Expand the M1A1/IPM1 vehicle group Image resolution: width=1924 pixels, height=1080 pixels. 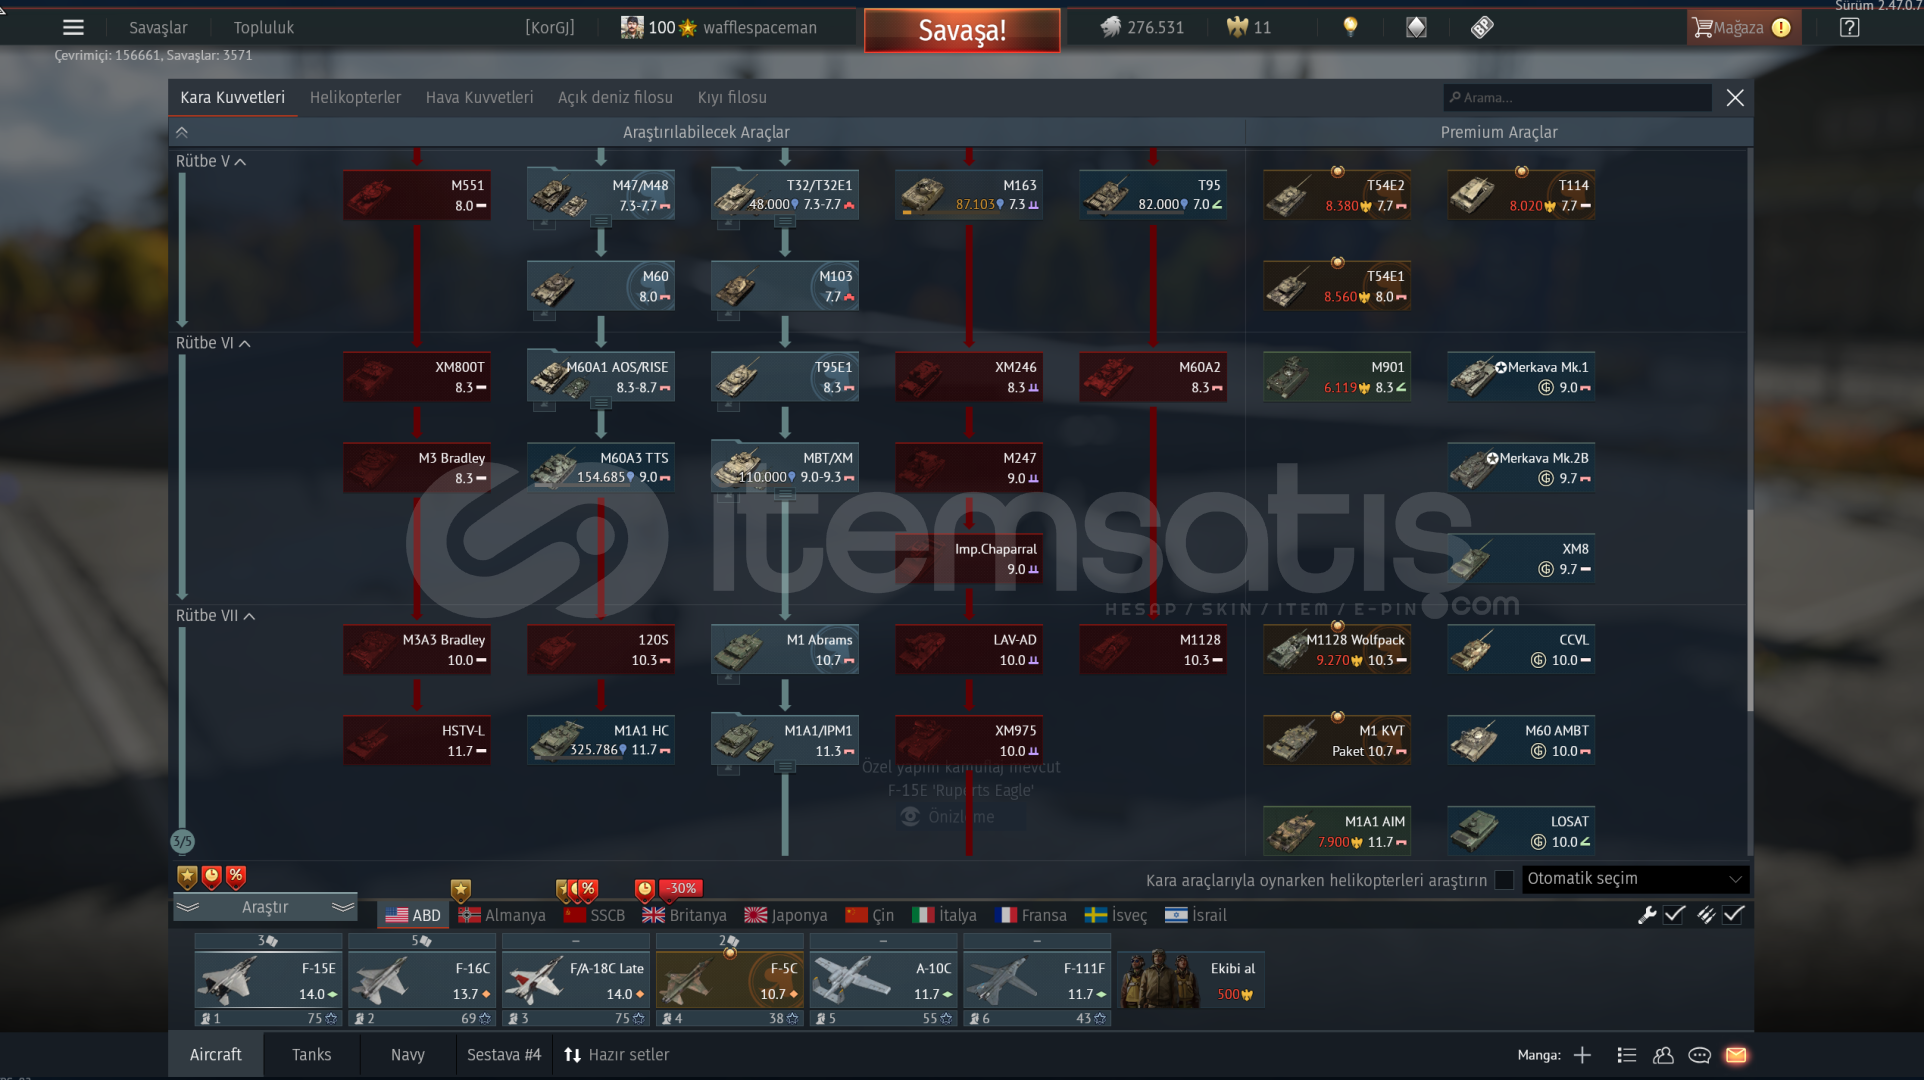pos(785,767)
